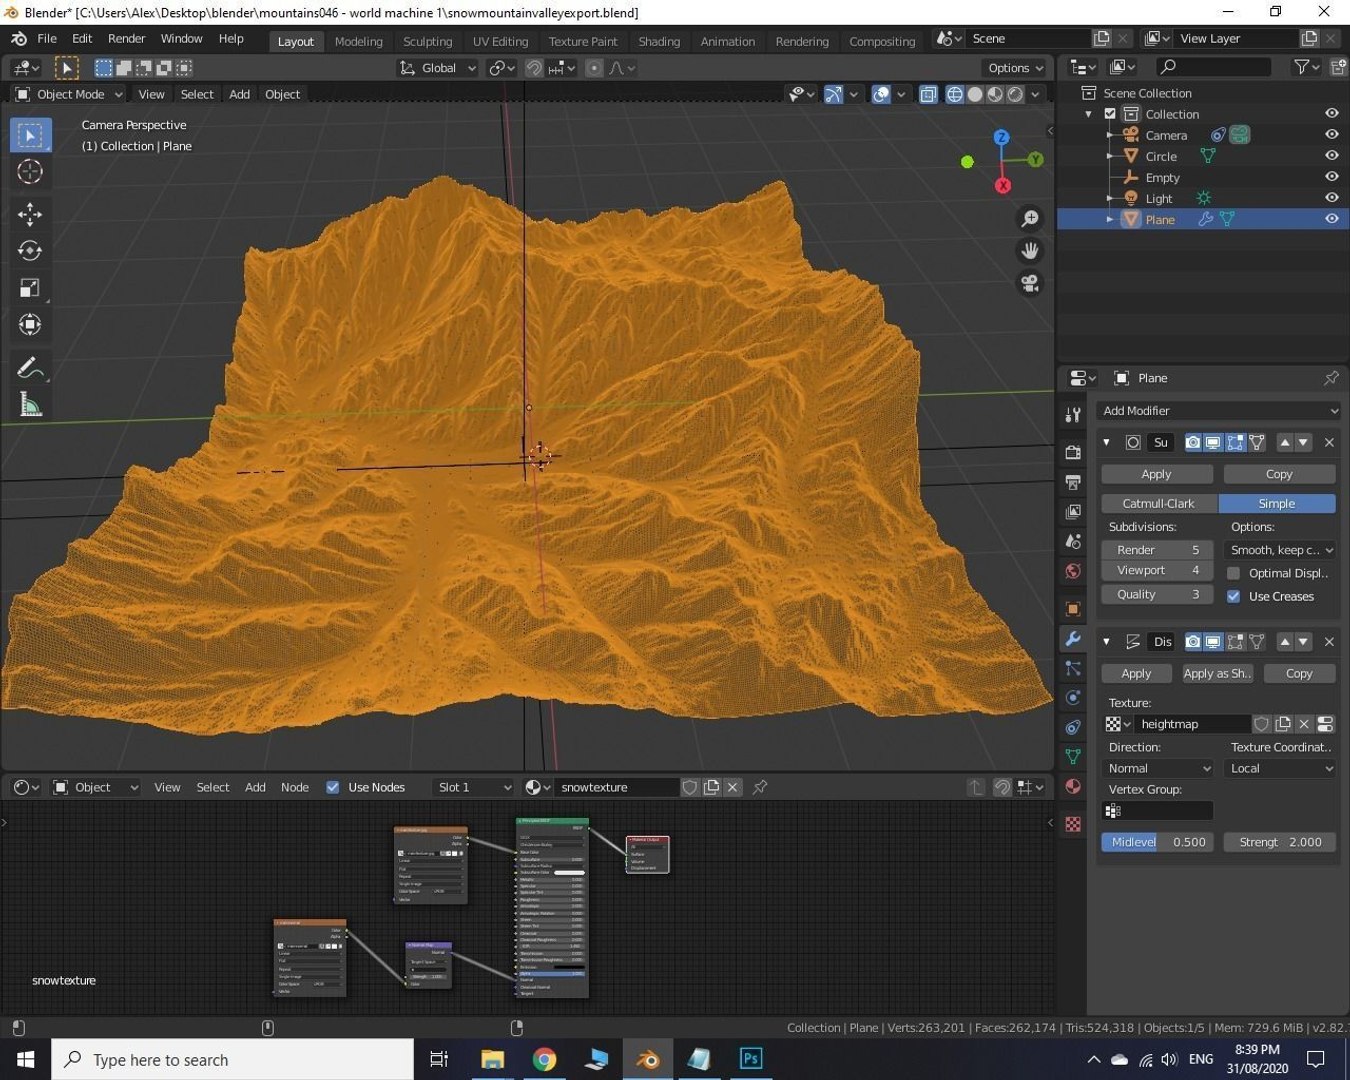1350x1080 pixels.
Task: Enable Optimal Display checkbox
Action: point(1234,573)
